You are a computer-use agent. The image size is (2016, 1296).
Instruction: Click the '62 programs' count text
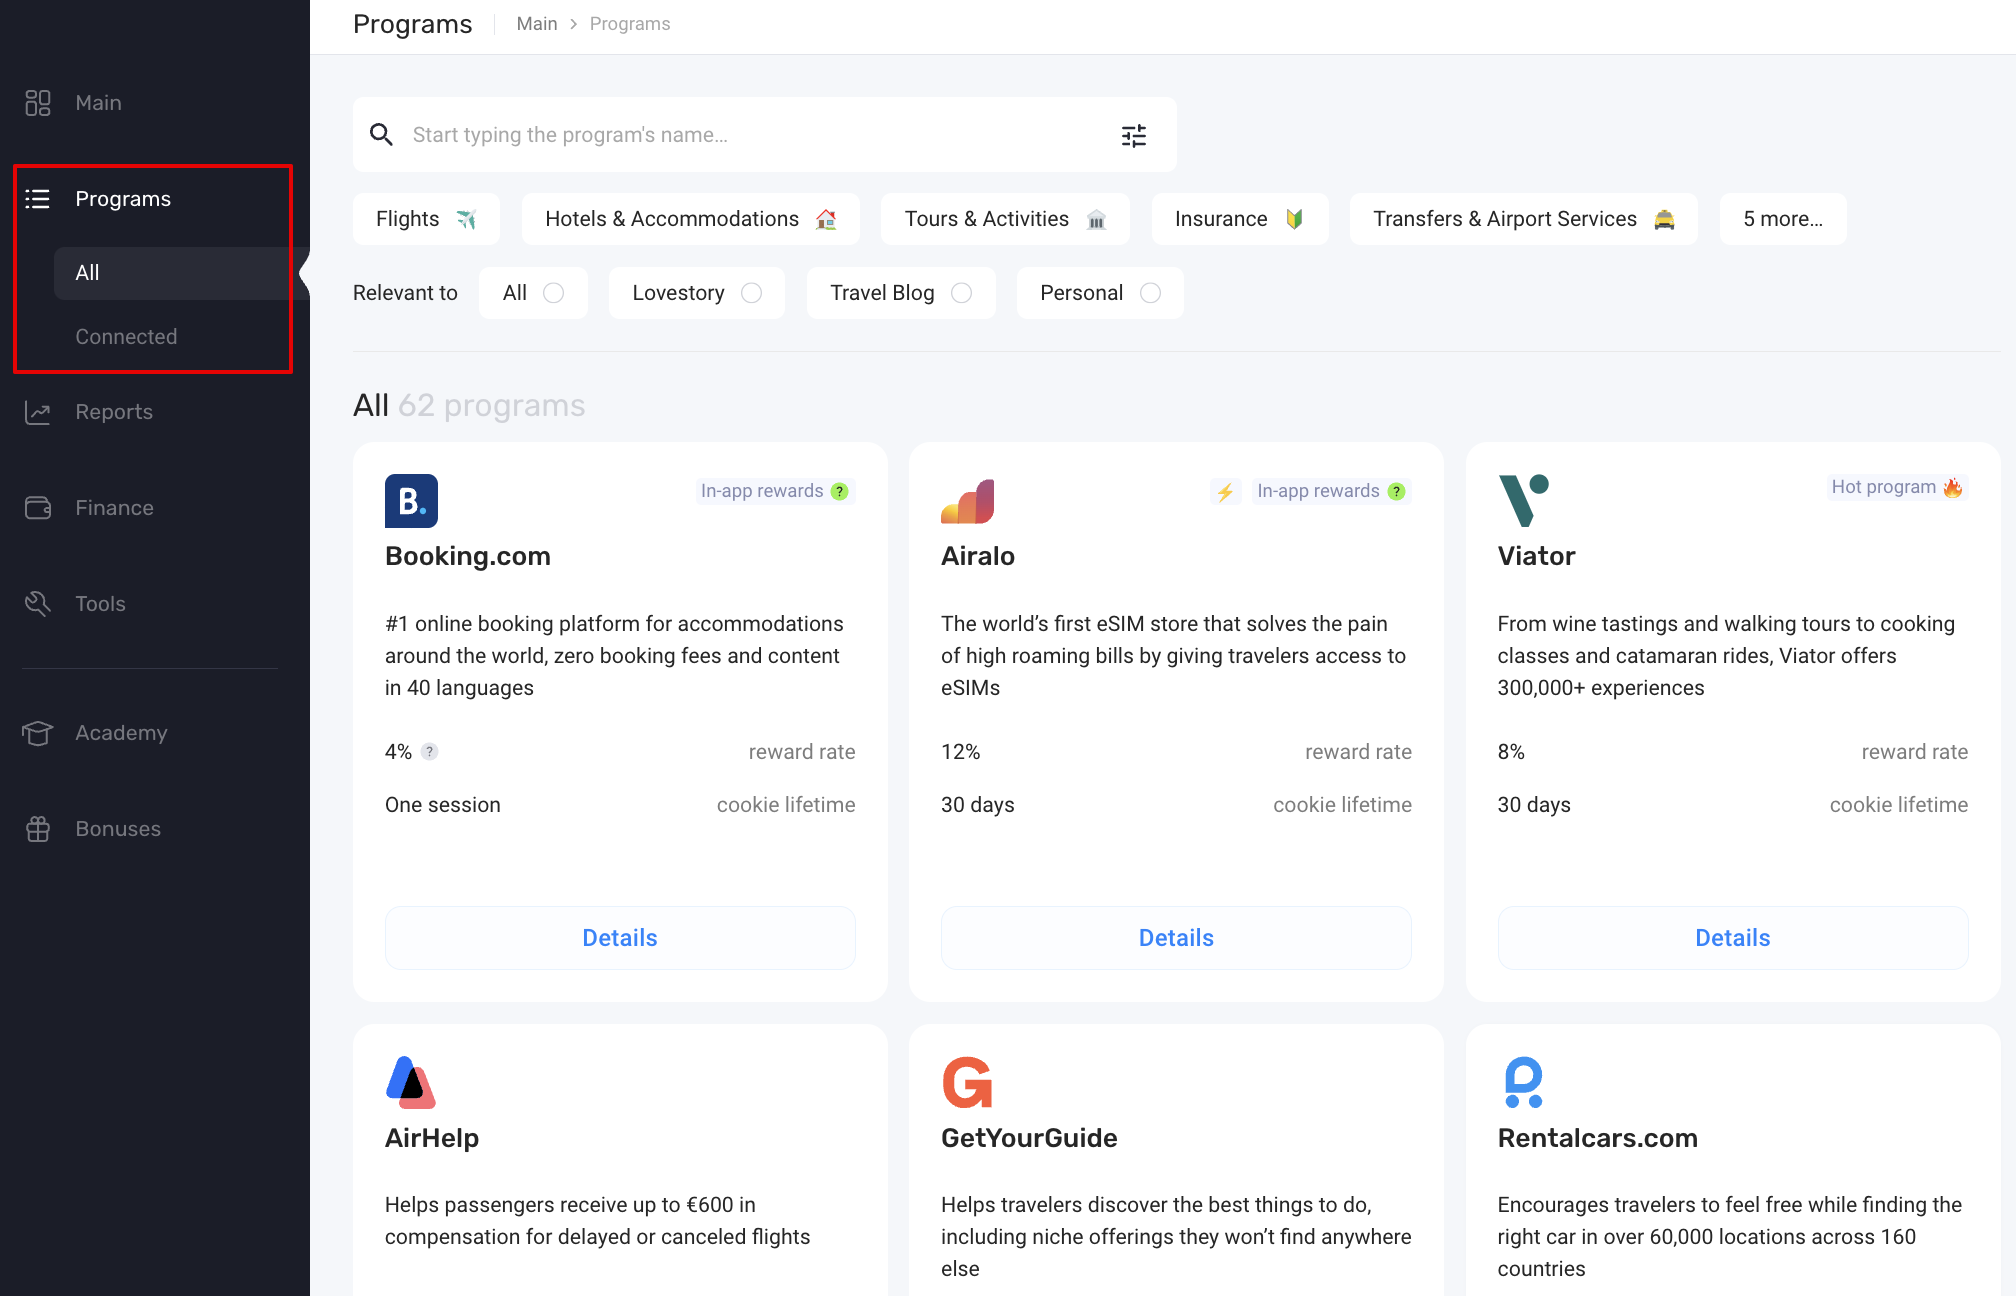(492, 405)
